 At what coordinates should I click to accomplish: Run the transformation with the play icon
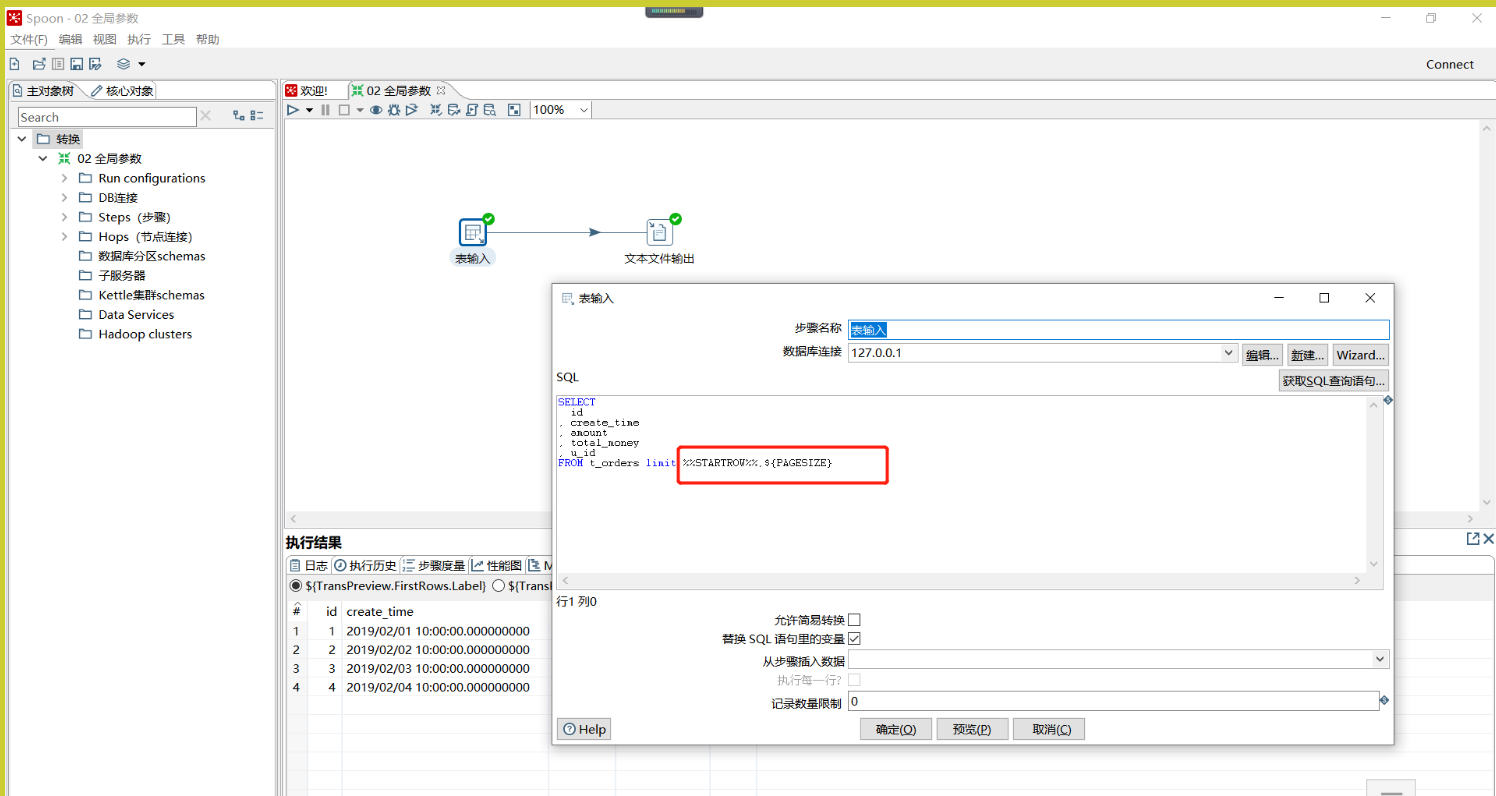(x=293, y=110)
